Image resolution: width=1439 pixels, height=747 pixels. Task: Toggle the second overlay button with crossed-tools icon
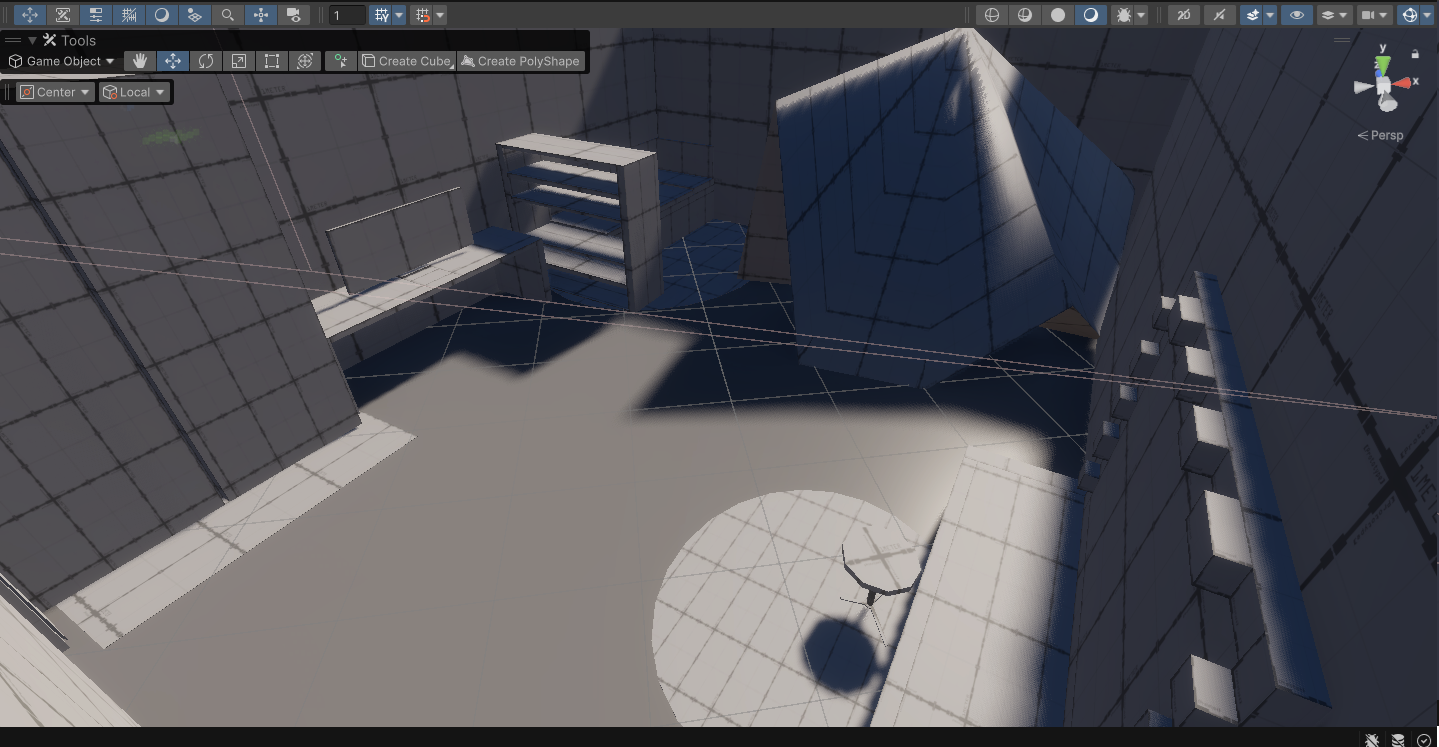[63, 15]
